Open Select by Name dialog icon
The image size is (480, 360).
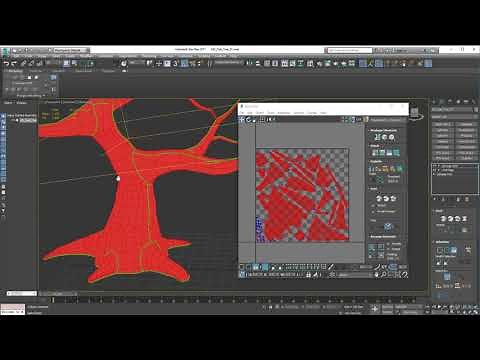(74, 63)
